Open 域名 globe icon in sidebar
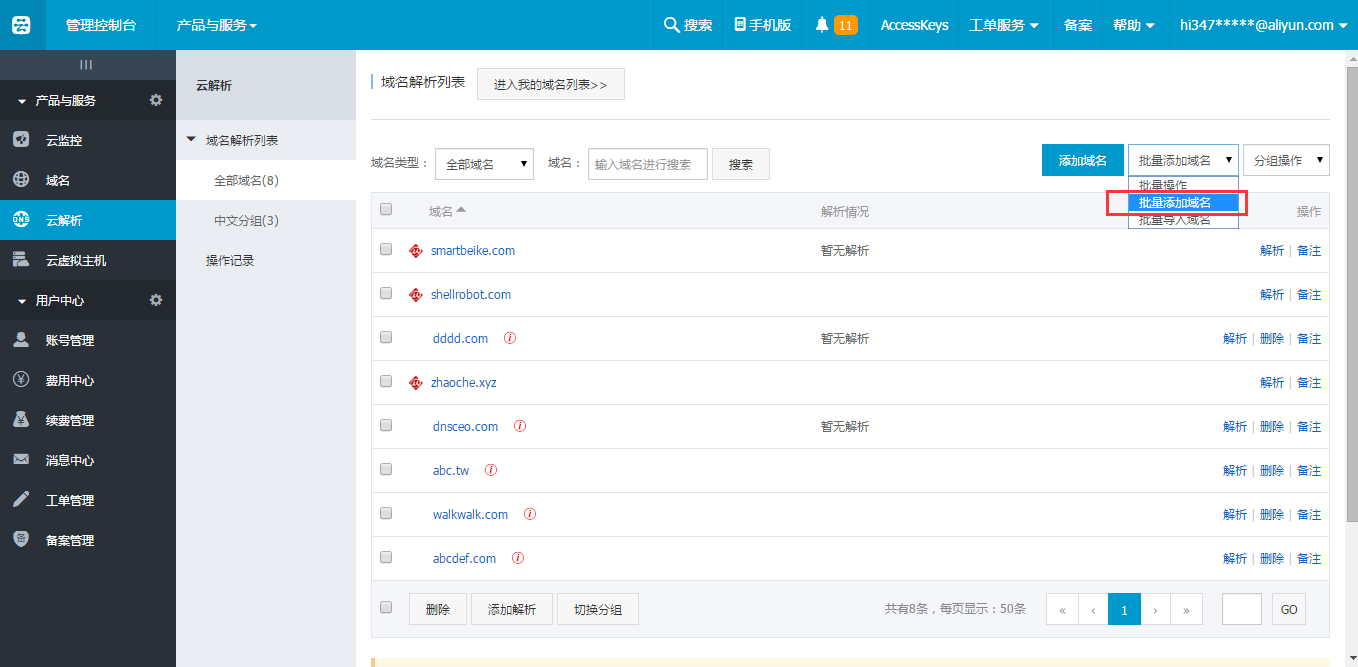The width and height of the screenshot is (1358, 667). 21,180
